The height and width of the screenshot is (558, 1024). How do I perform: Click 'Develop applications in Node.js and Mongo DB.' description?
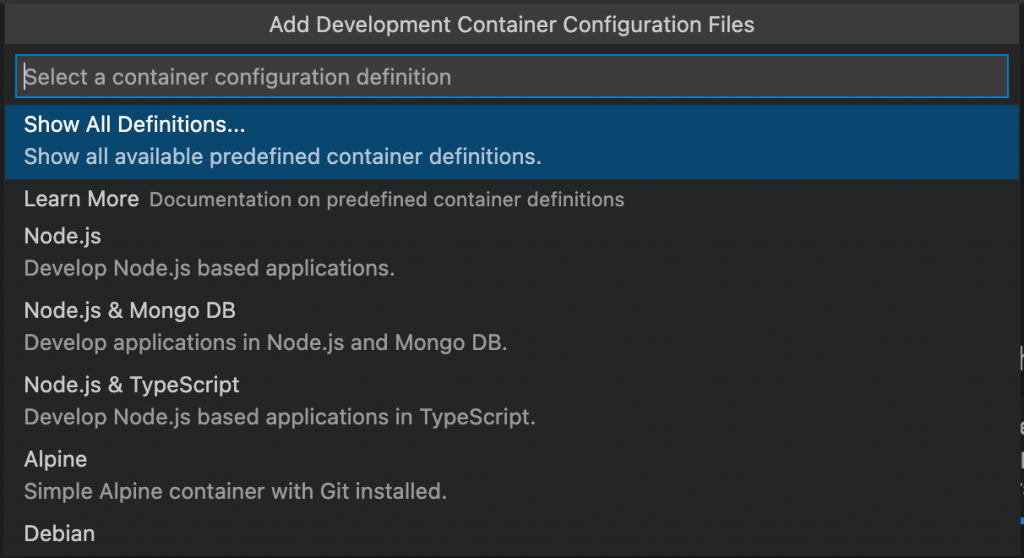click(266, 343)
